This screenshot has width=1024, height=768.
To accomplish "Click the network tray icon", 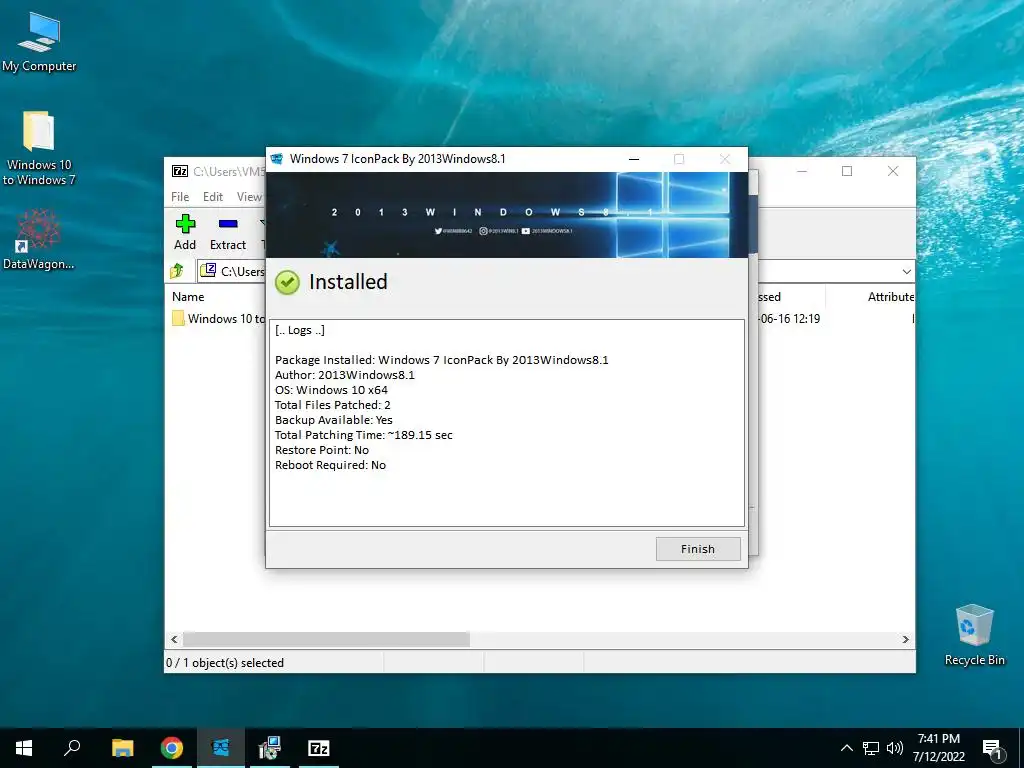I will point(871,748).
